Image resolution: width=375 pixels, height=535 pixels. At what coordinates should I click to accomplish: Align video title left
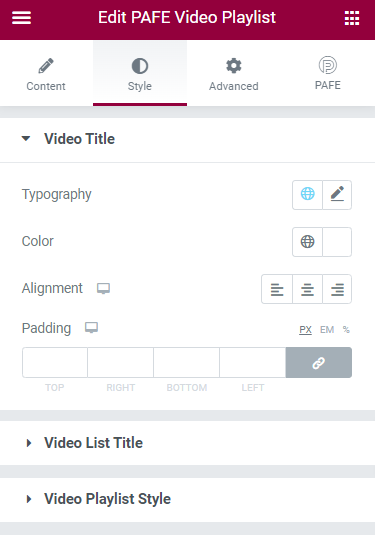[x=277, y=289]
